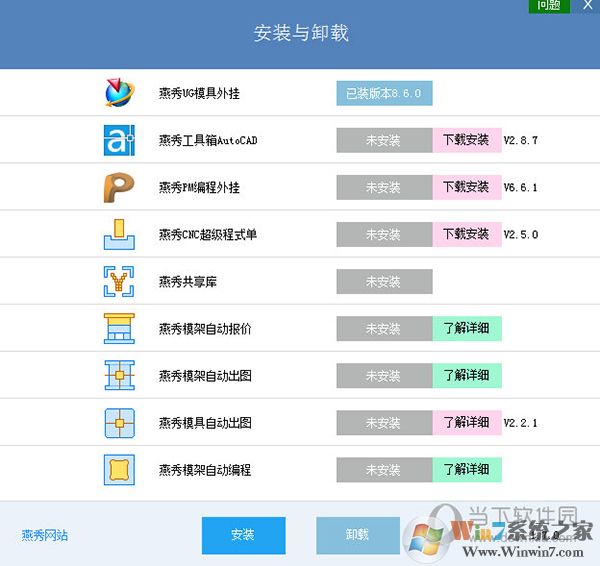Click 未安装 for 燕秀模架自动编程
Image resolution: width=600 pixels, height=566 pixels.
click(x=385, y=470)
